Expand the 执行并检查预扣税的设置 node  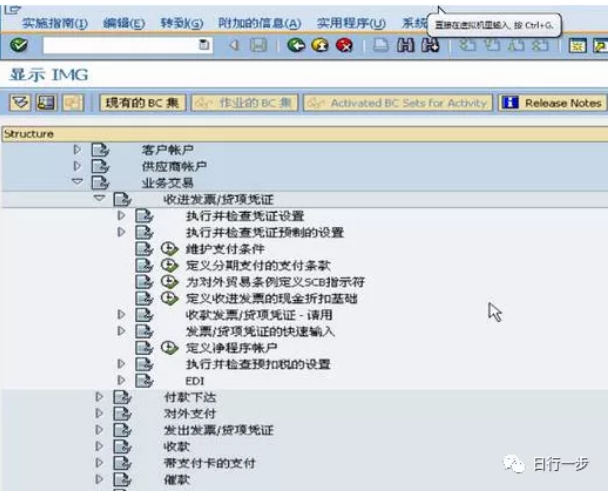coord(121,364)
